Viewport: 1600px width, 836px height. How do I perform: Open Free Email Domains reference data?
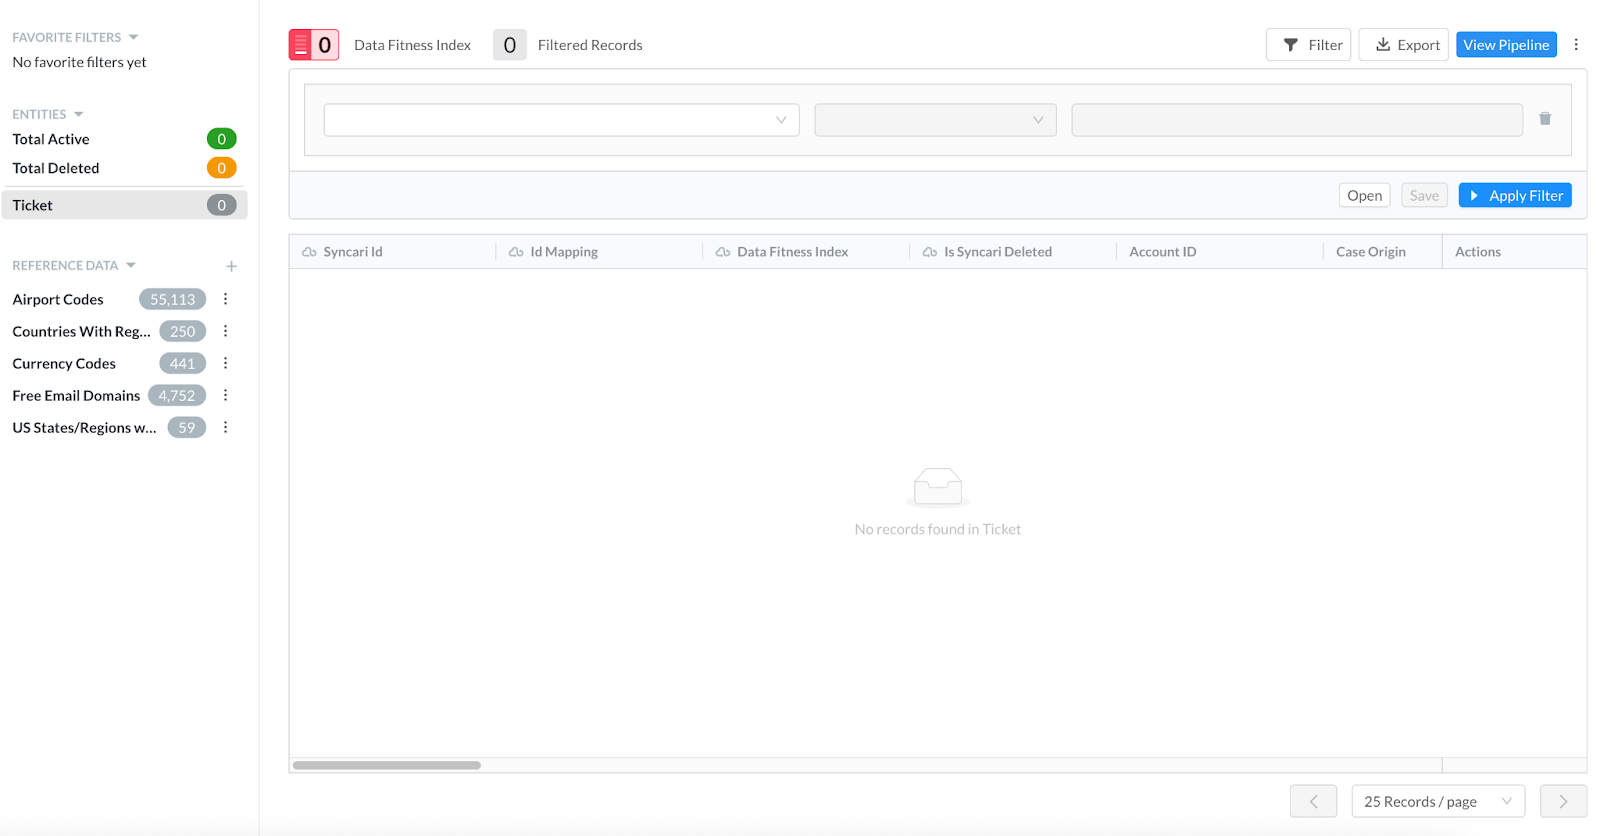point(76,395)
